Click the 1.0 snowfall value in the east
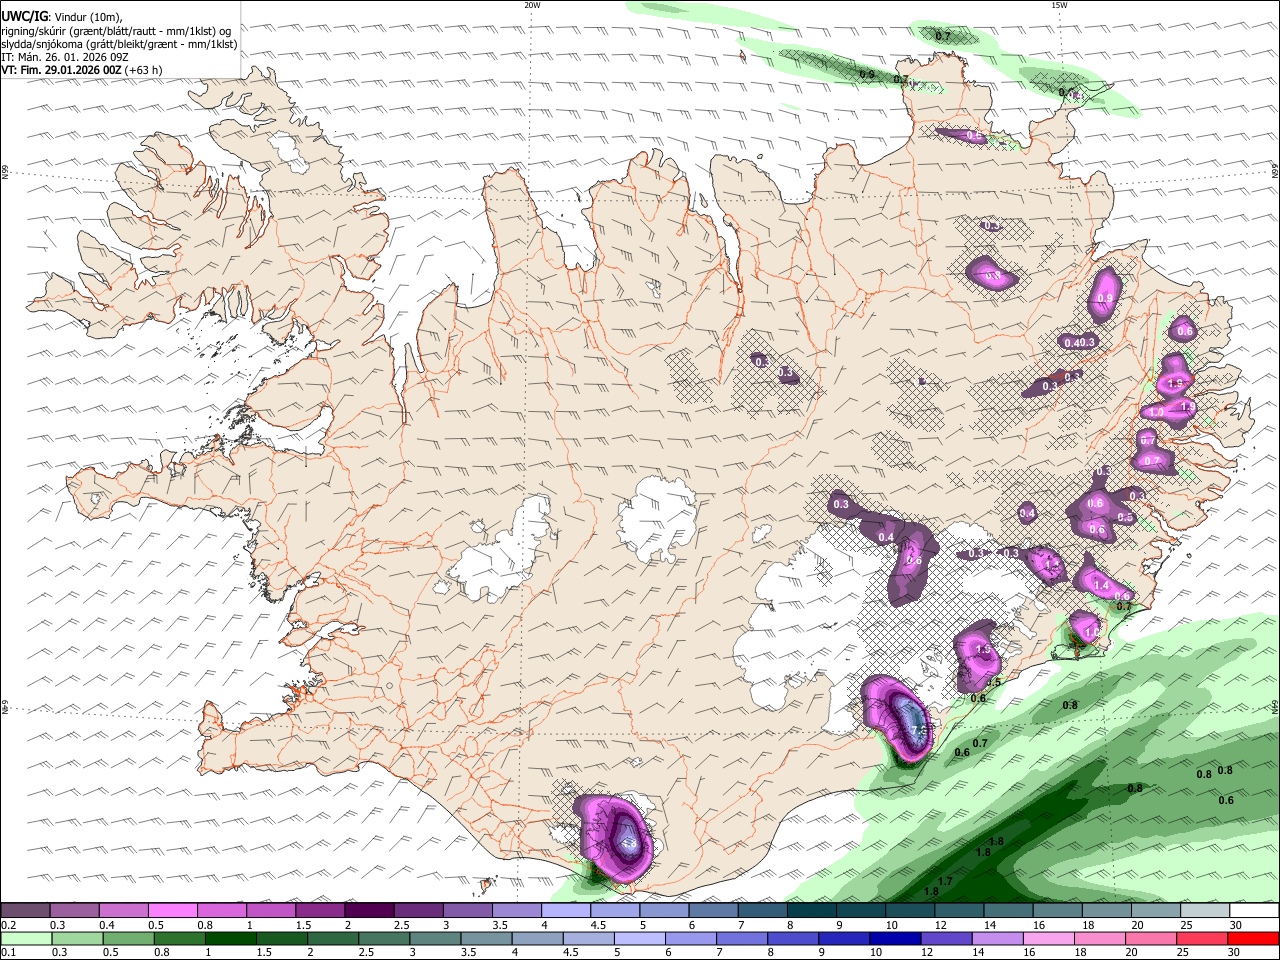The width and height of the screenshot is (1280, 960). (1156, 412)
